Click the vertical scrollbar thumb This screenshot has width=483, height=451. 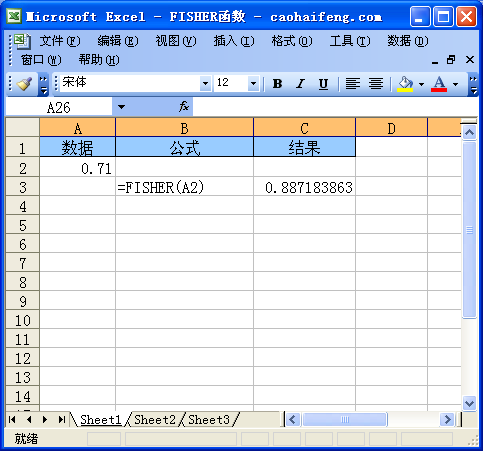coord(469,230)
